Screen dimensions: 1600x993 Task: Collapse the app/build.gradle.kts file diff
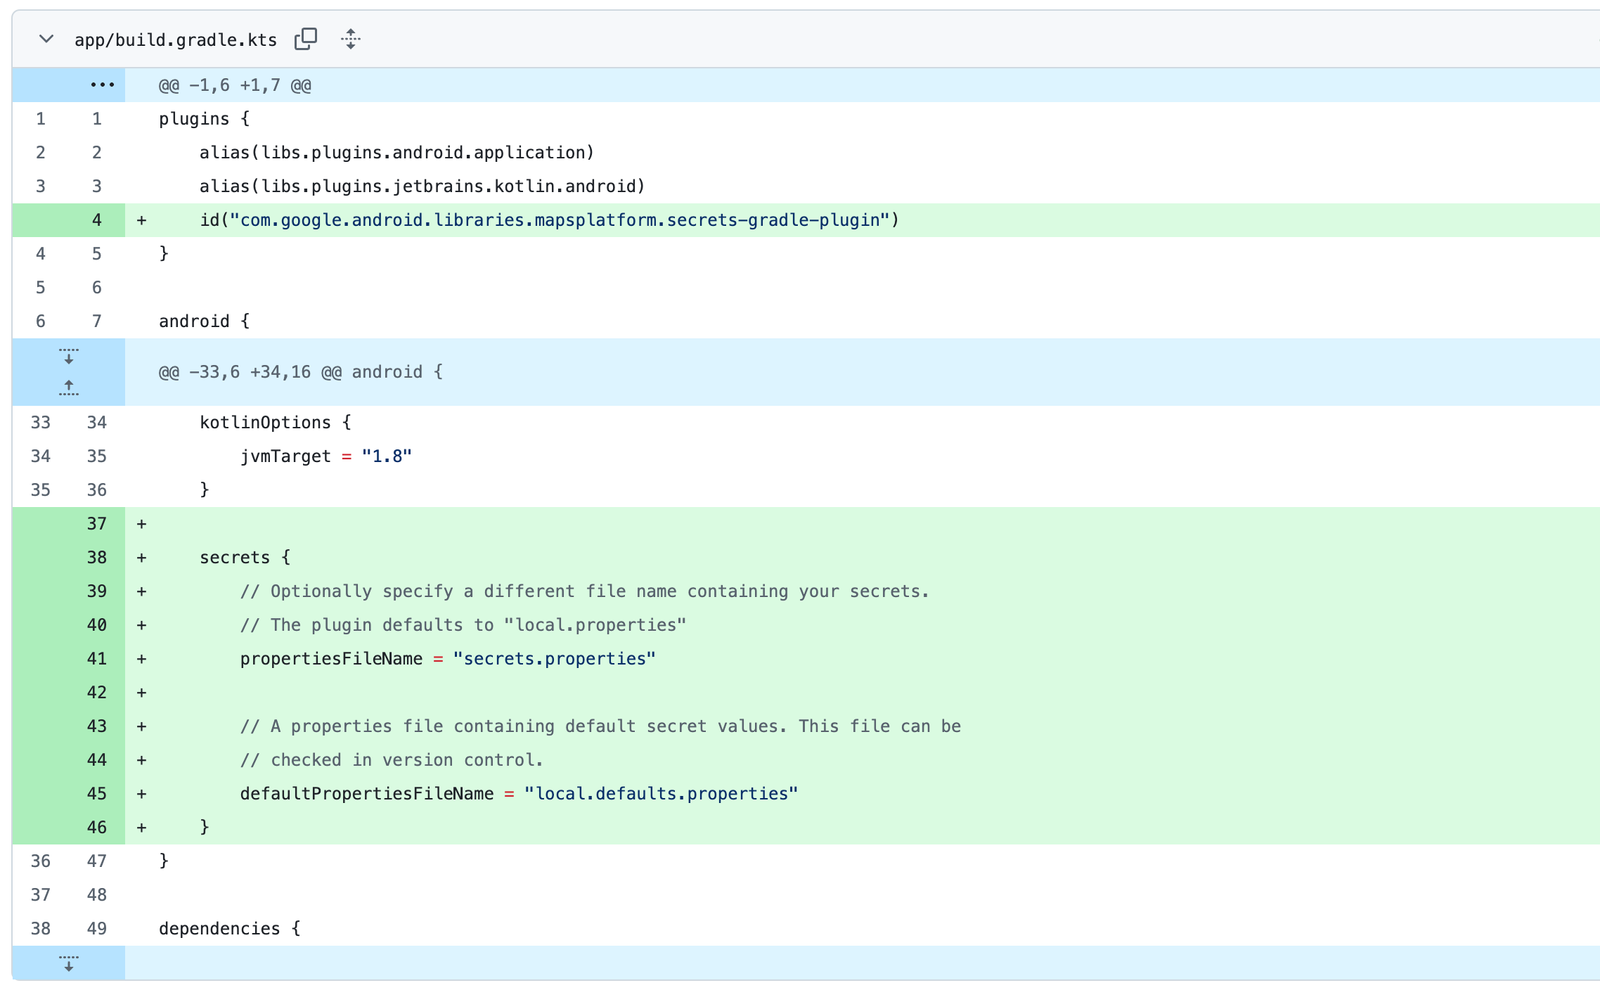tap(46, 39)
